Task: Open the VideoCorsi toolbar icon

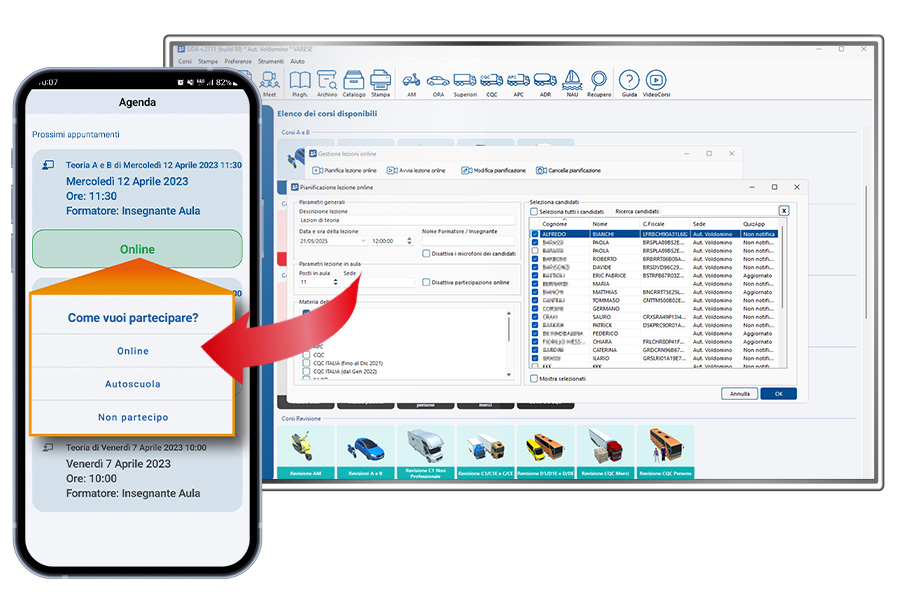Action: click(x=656, y=83)
